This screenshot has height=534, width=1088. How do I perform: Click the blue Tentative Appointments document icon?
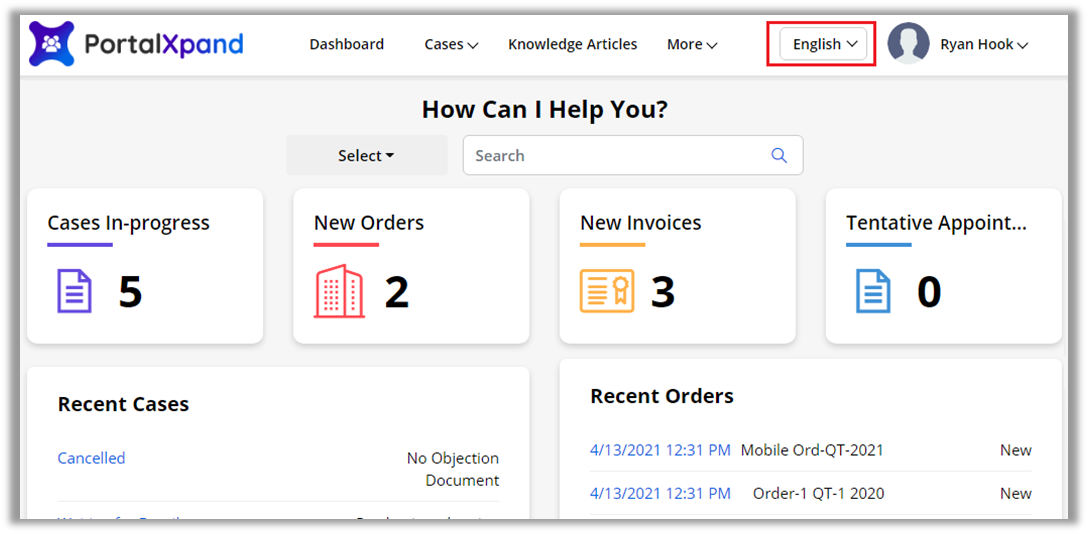(873, 292)
